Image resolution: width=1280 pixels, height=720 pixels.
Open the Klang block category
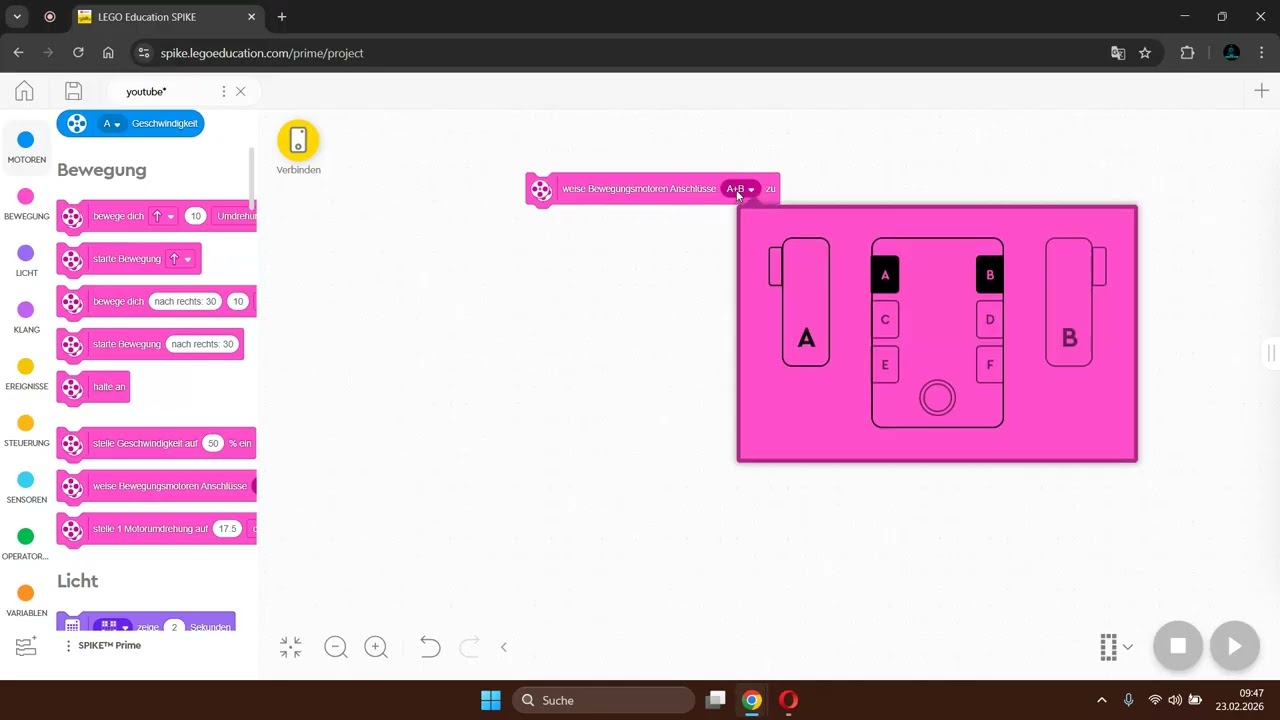[x=26, y=317]
